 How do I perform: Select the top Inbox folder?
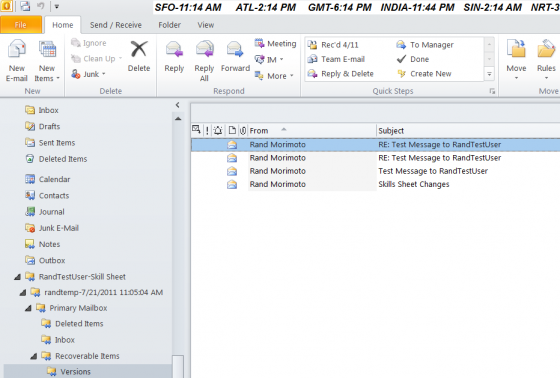(42, 110)
